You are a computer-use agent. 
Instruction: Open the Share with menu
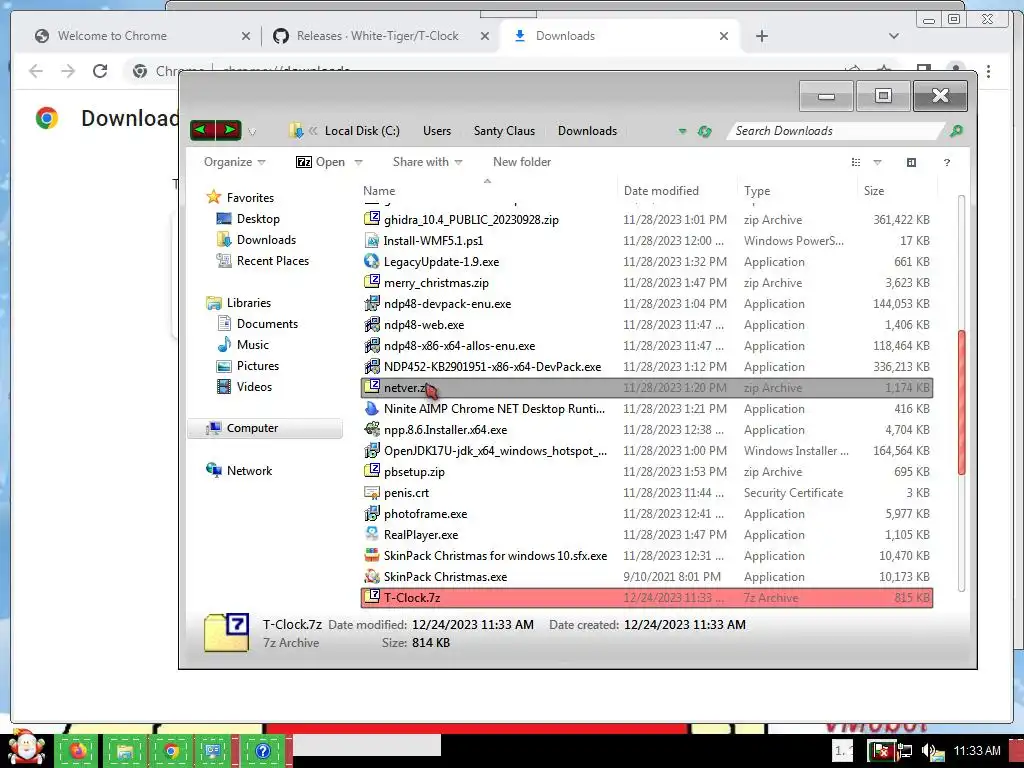pyautogui.click(x=427, y=162)
